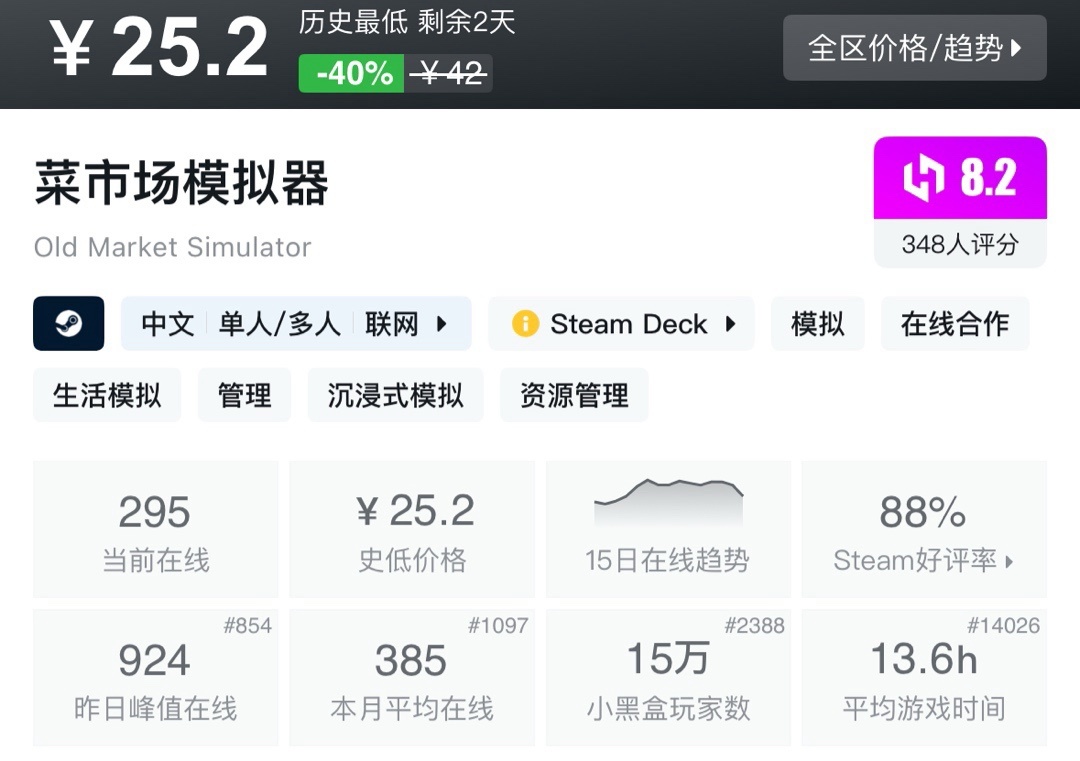The width and height of the screenshot is (1080, 761).
Task: Click the Xiaoheihe logo on the 8.2 rating badge
Action: [923, 178]
